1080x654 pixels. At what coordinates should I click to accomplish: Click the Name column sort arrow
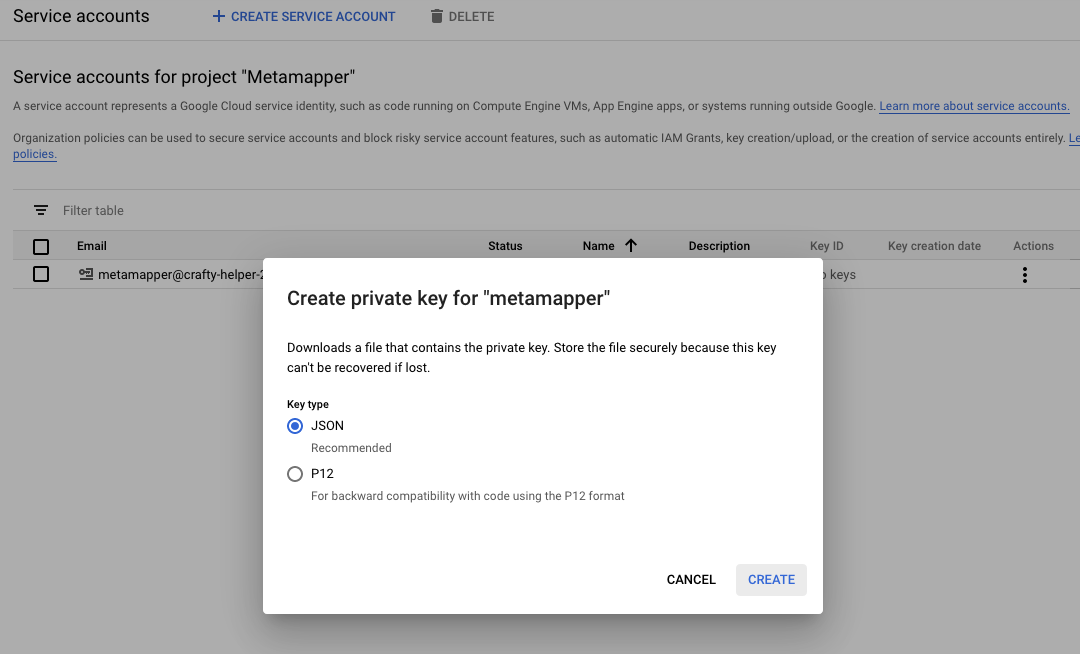click(x=631, y=246)
